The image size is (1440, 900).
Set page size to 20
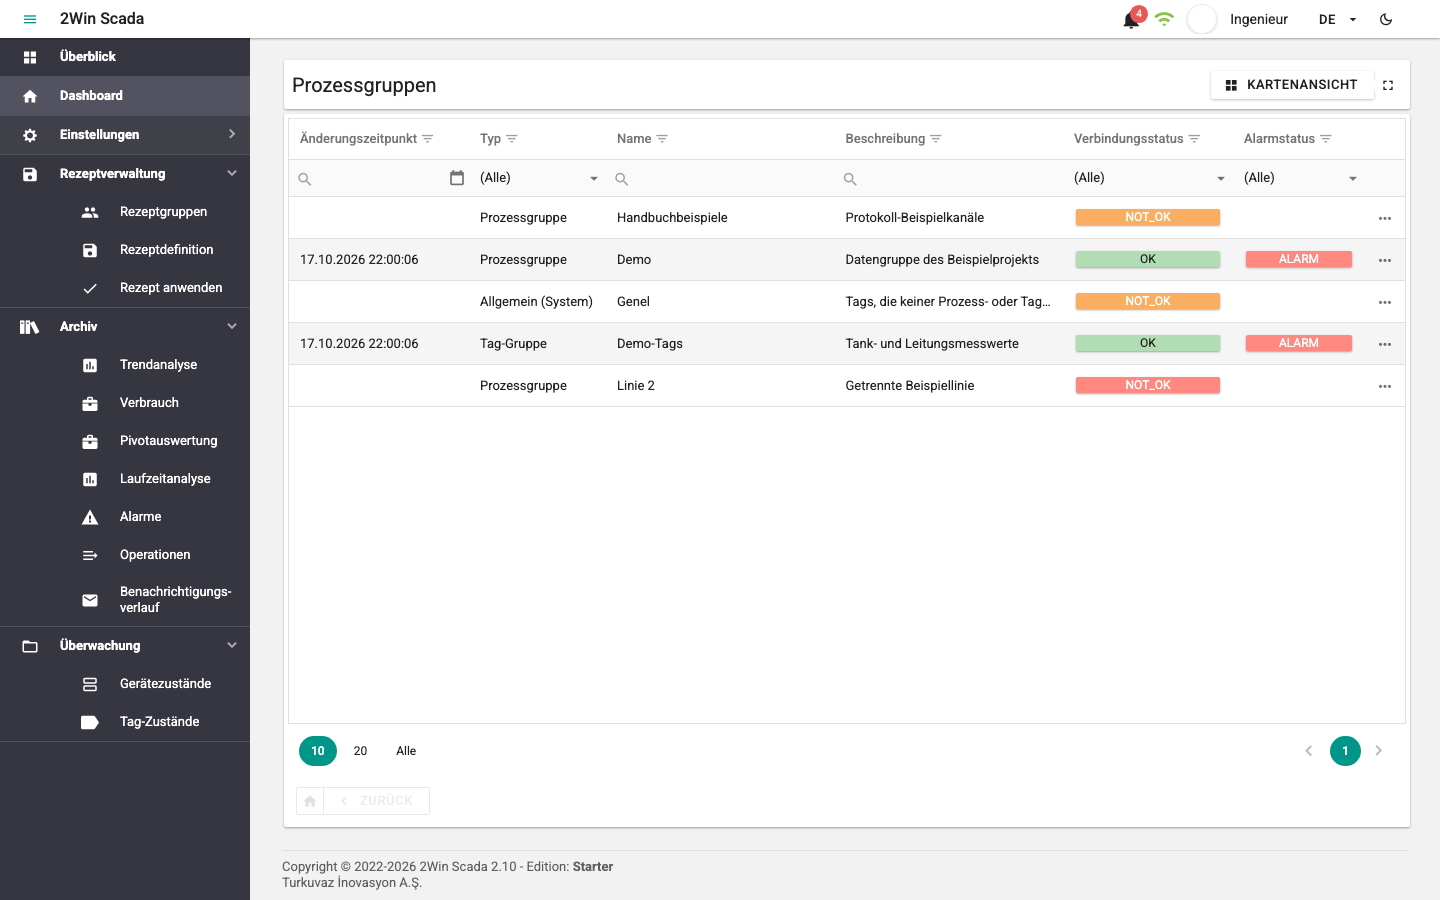tap(360, 751)
